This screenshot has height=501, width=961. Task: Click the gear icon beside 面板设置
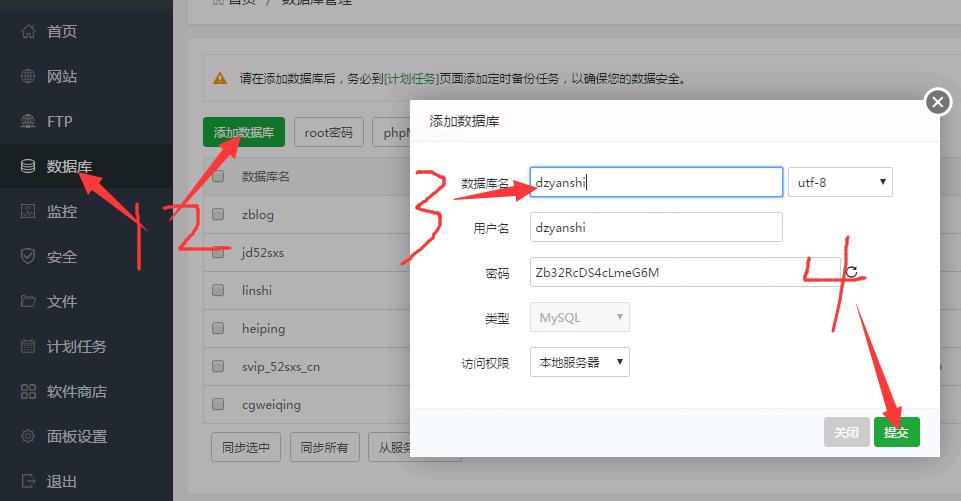coord(28,436)
